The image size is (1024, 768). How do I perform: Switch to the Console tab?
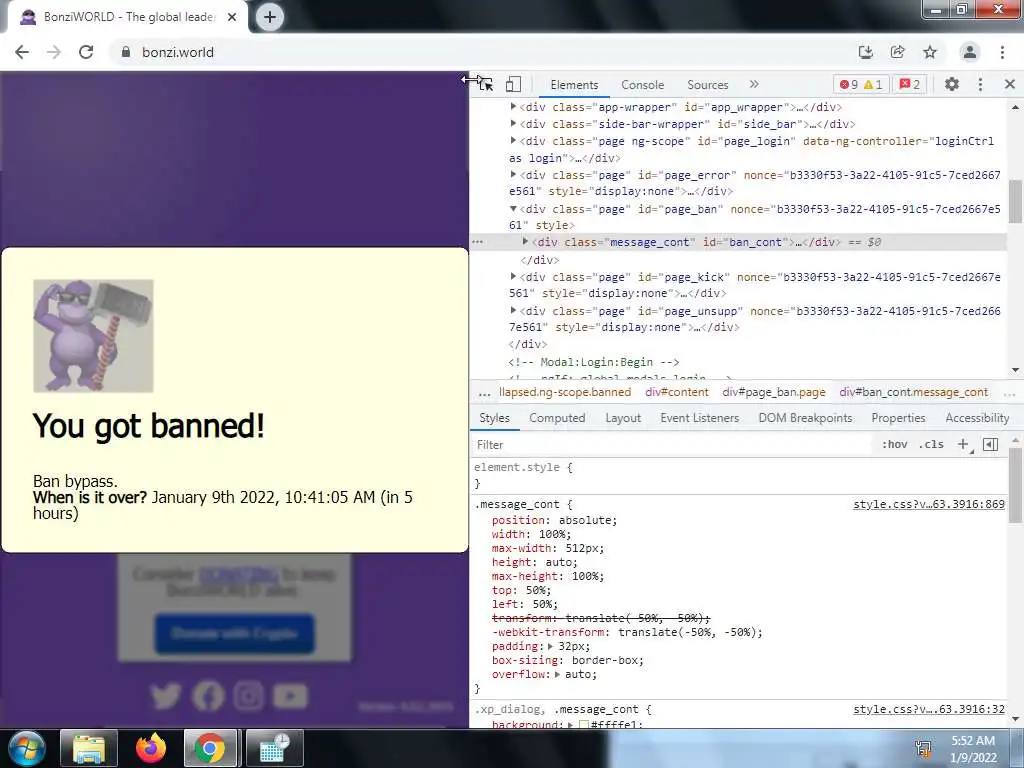tap(643, 85)
